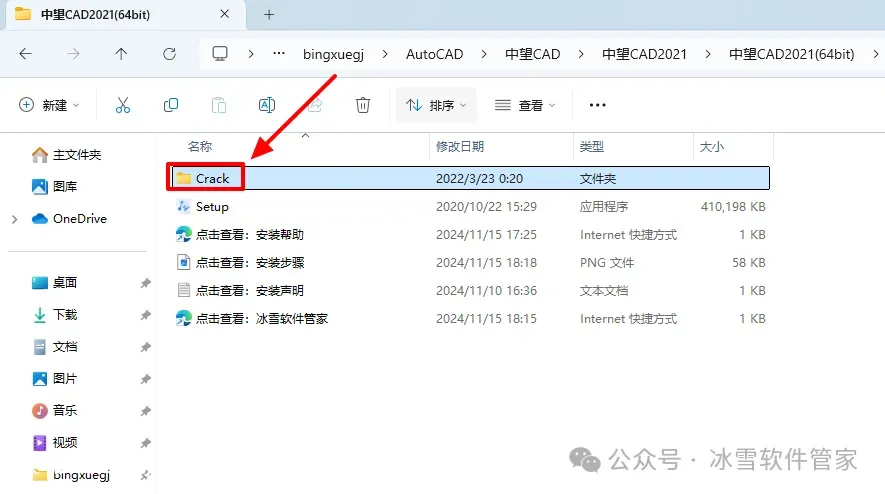
Task: Navigate to AutoCAD breadcrumb segment
Action: pos(434,54)
